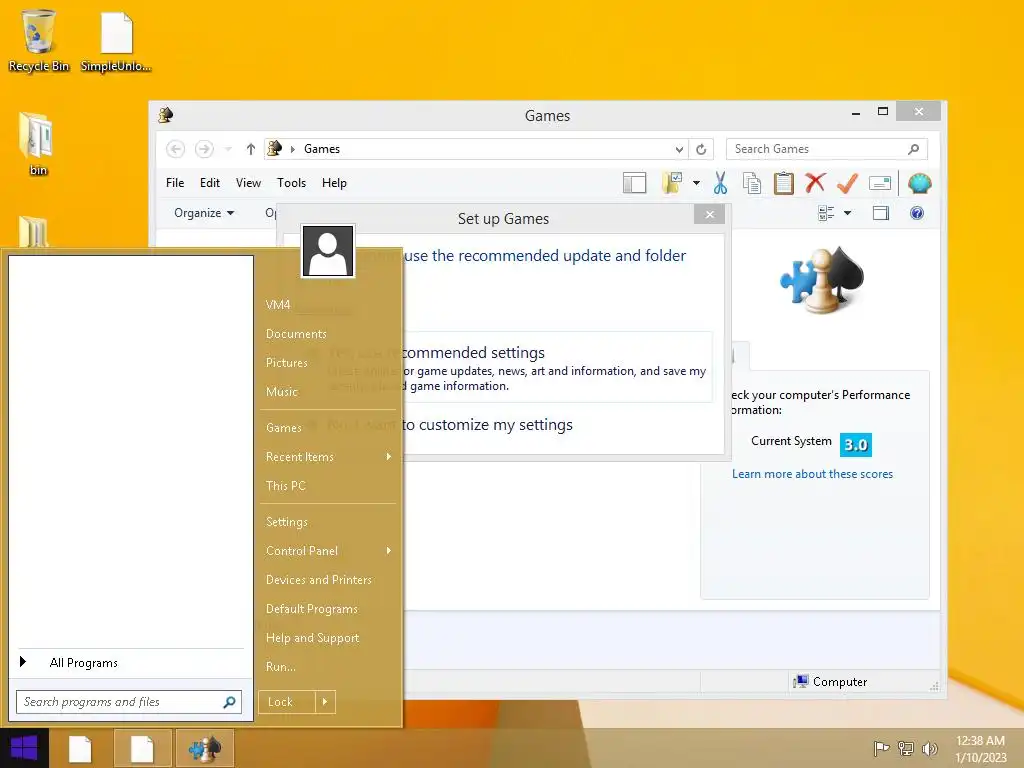Select the SimpleUnlo... desktop file
The width and height of the screenshot is (1024, 768).
pyautogui.click(x=116, y=42)
